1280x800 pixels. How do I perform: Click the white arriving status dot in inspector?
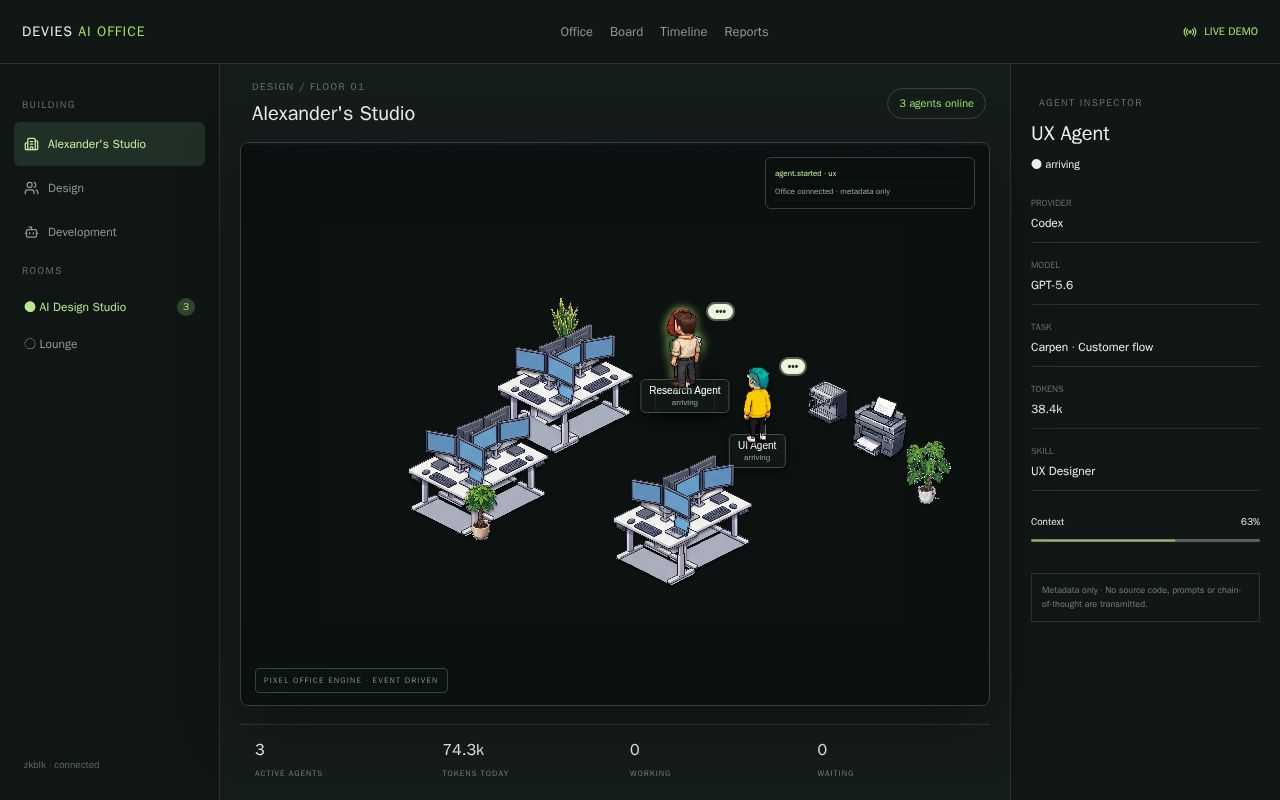tap(1036, 164)
